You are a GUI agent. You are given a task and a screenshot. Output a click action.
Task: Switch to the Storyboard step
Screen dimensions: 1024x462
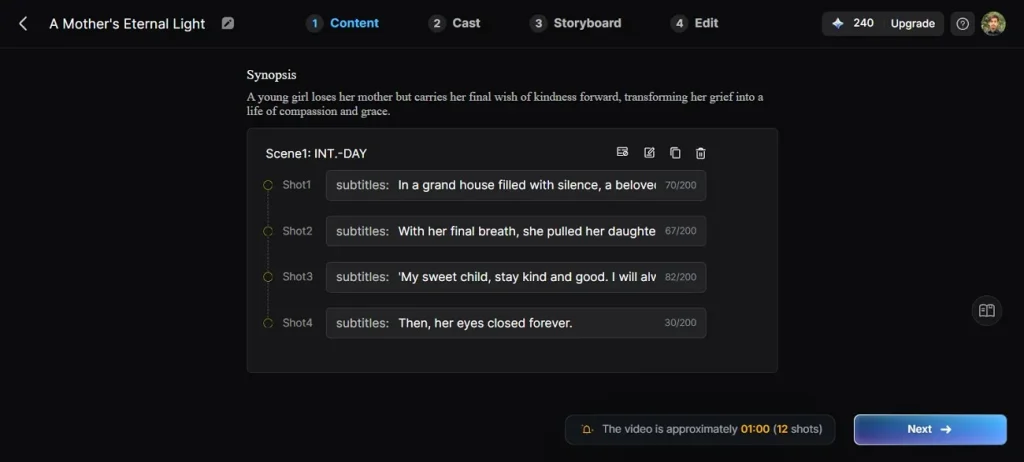[575, 24]
